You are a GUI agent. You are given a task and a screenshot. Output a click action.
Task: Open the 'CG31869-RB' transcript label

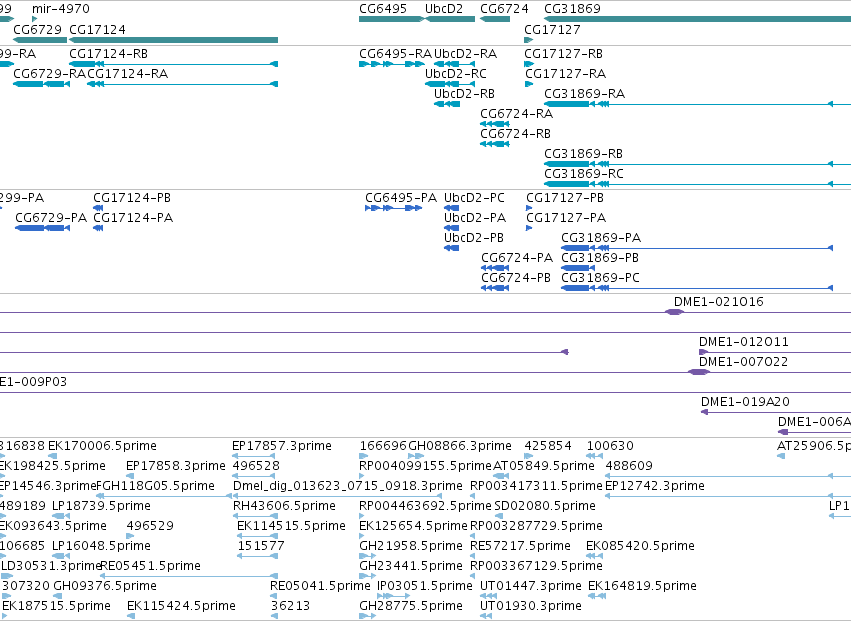point(583,154)
